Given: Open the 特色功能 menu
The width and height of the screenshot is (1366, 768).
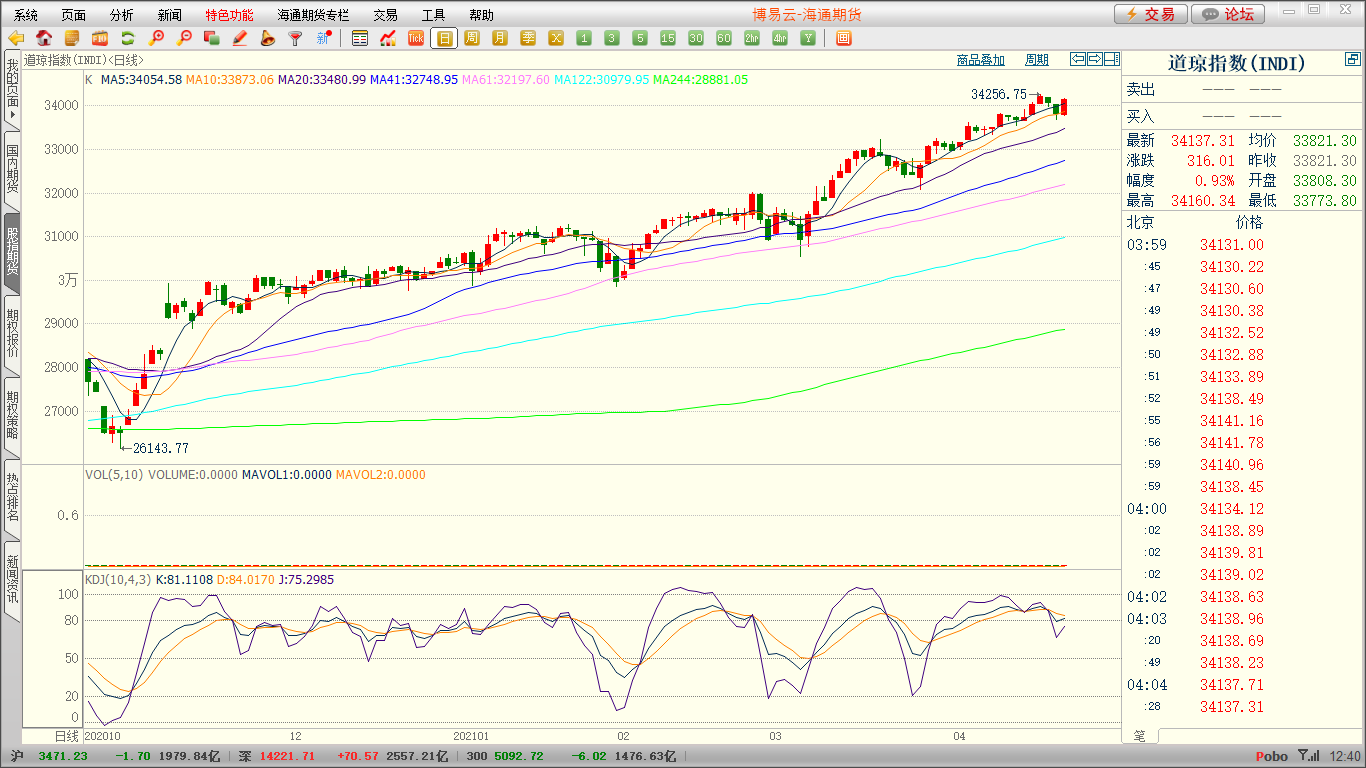Looking at the screenshot, I should 229,15.
